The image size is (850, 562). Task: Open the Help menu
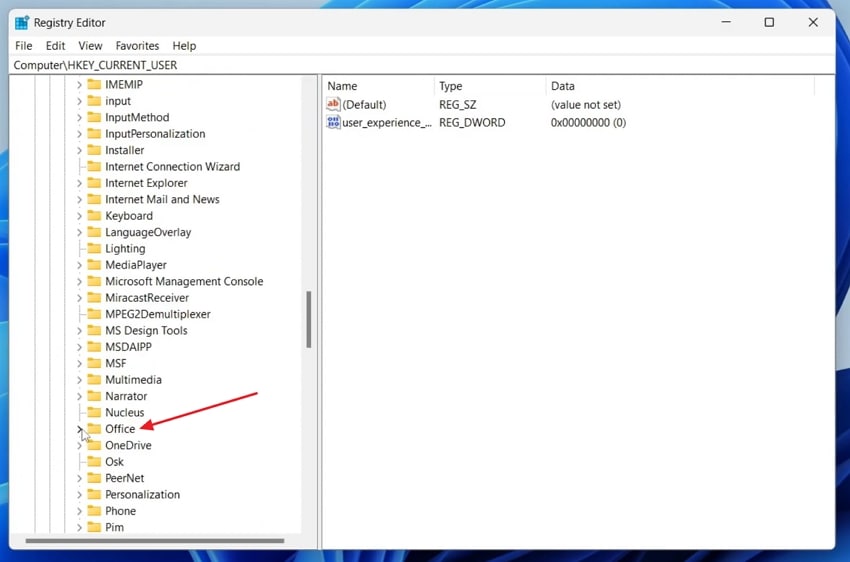(184, 46)
